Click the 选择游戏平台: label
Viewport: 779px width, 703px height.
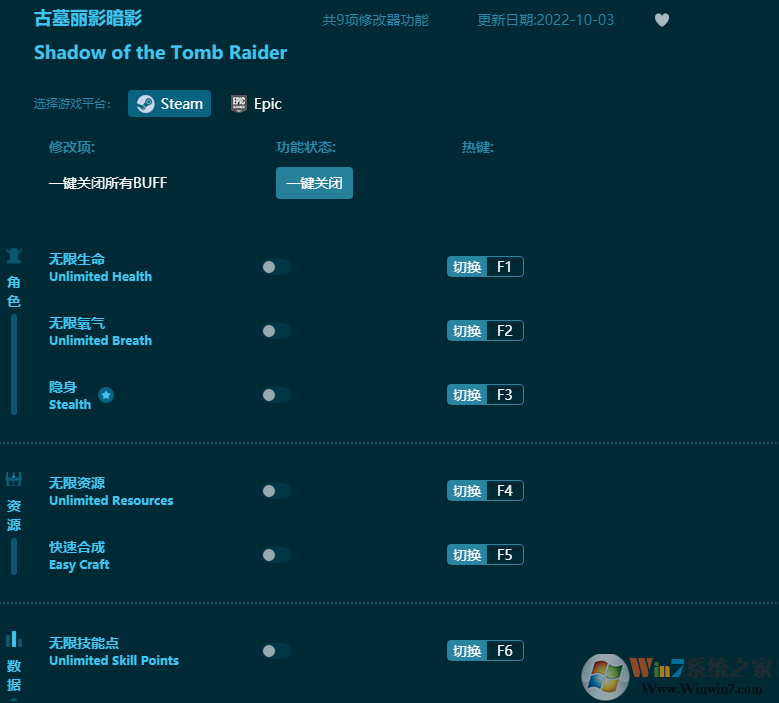pyautogui.click(x=73, y=104)
